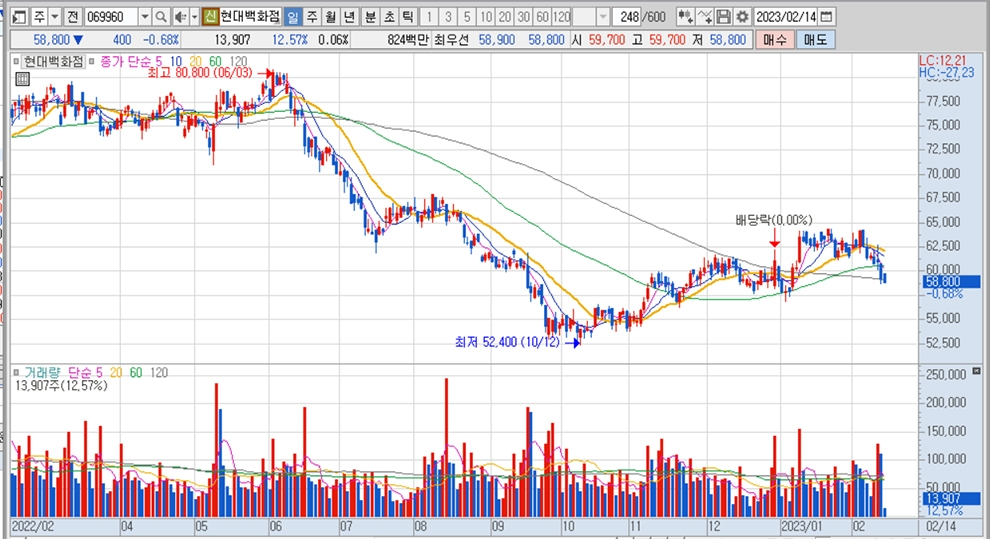The width and height of the screenshot is (990, 539).
Task: Click the add candle indicator icon
Action: click(x=685, y=17)
